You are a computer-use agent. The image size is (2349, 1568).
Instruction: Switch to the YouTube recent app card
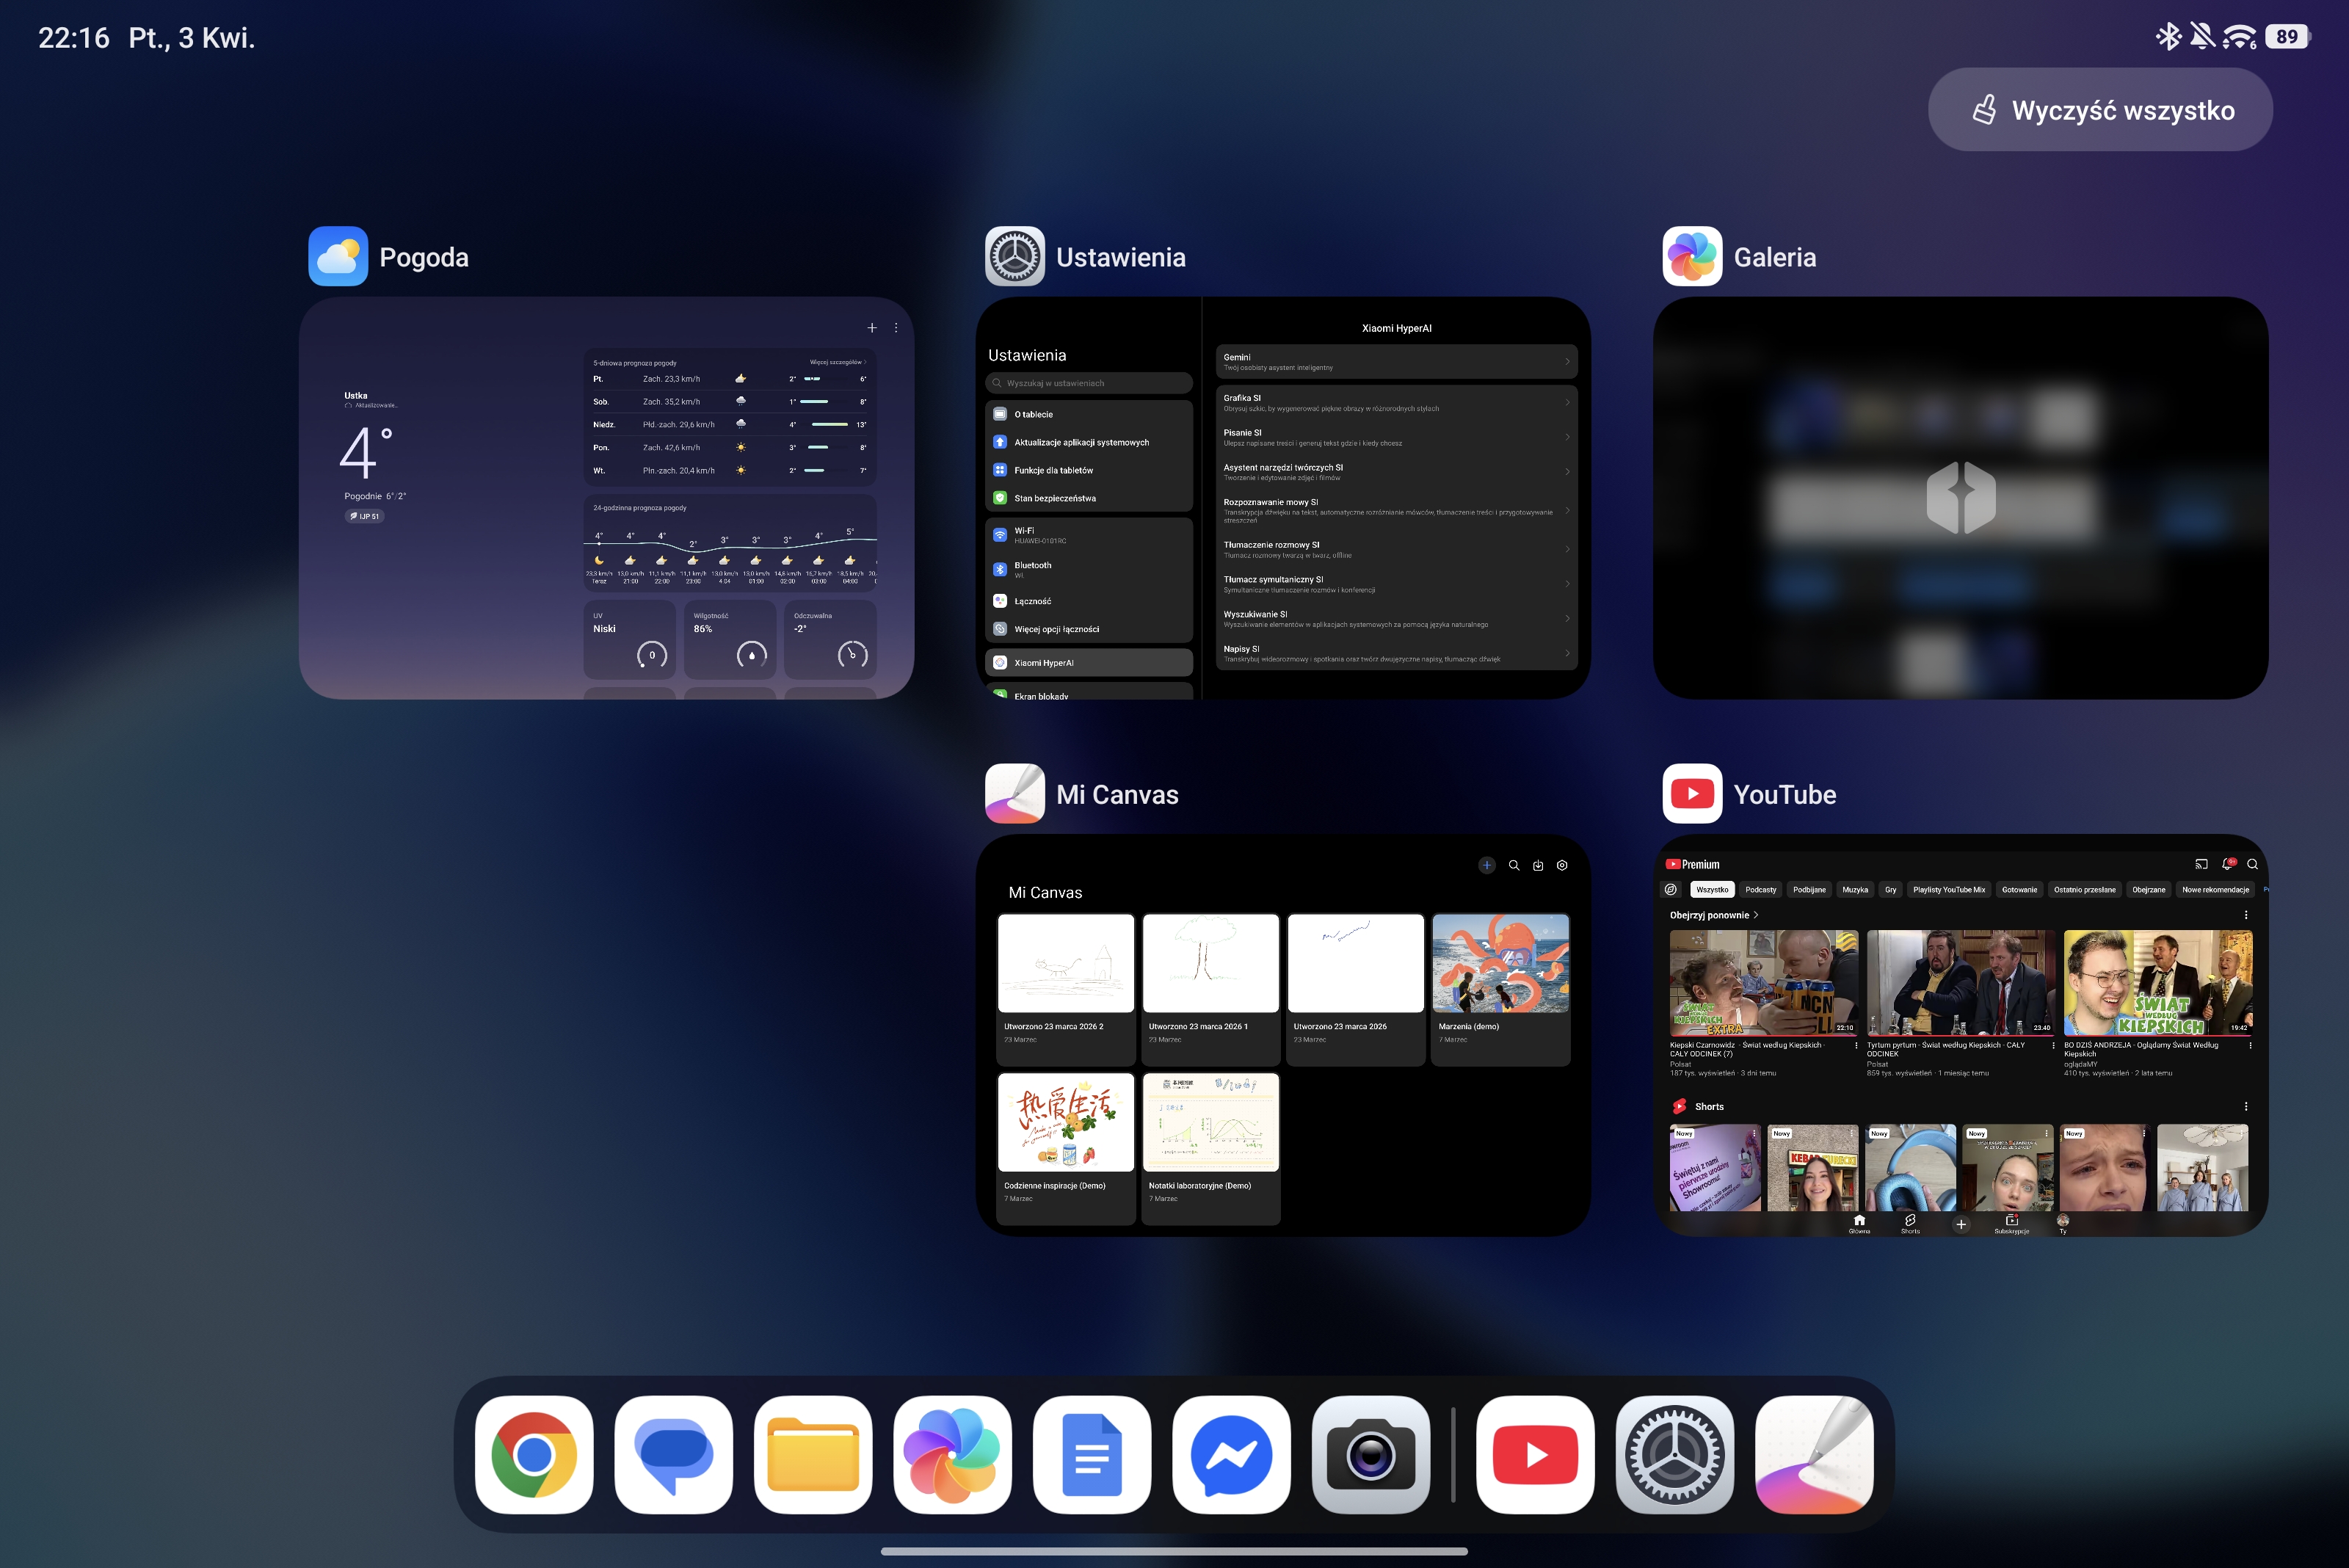click(x=1960, y=1035)
